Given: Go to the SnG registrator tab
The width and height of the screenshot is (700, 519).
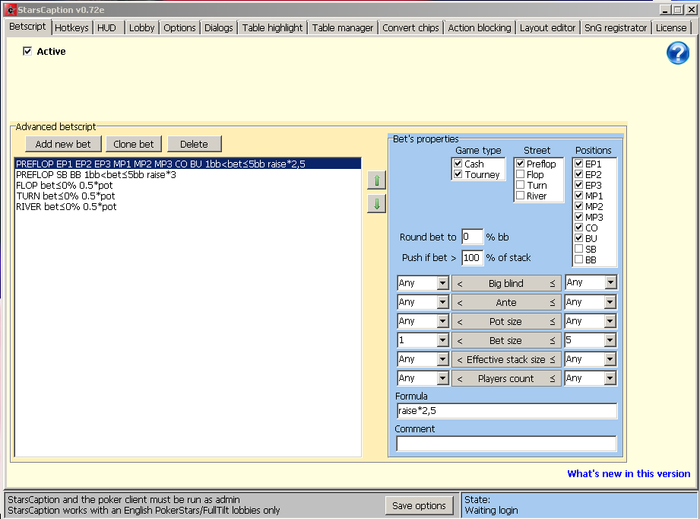Looking at the screenshot, I should (x=616, y=28).
